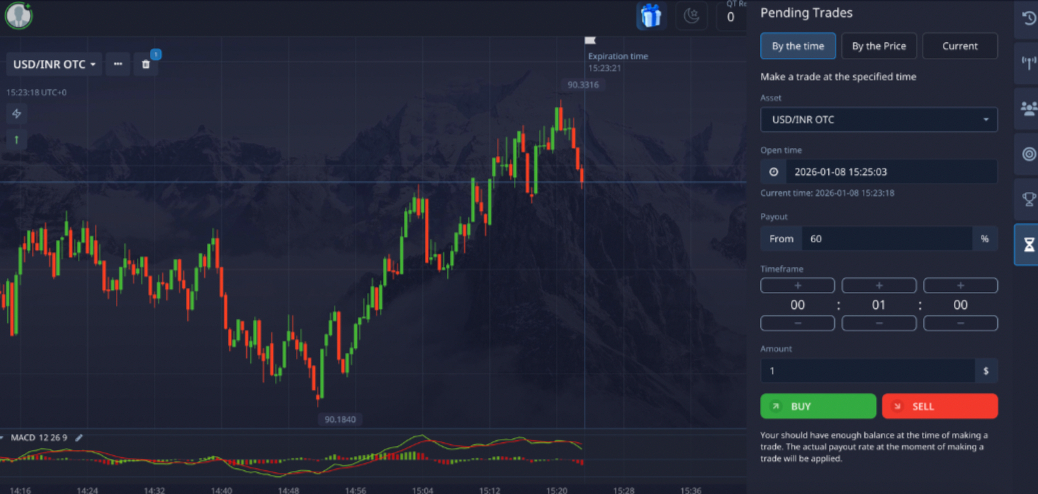This screenshot has width=1038, height=494.
Task: Open the user profile avatar
Action: click(x=19, y=15)
